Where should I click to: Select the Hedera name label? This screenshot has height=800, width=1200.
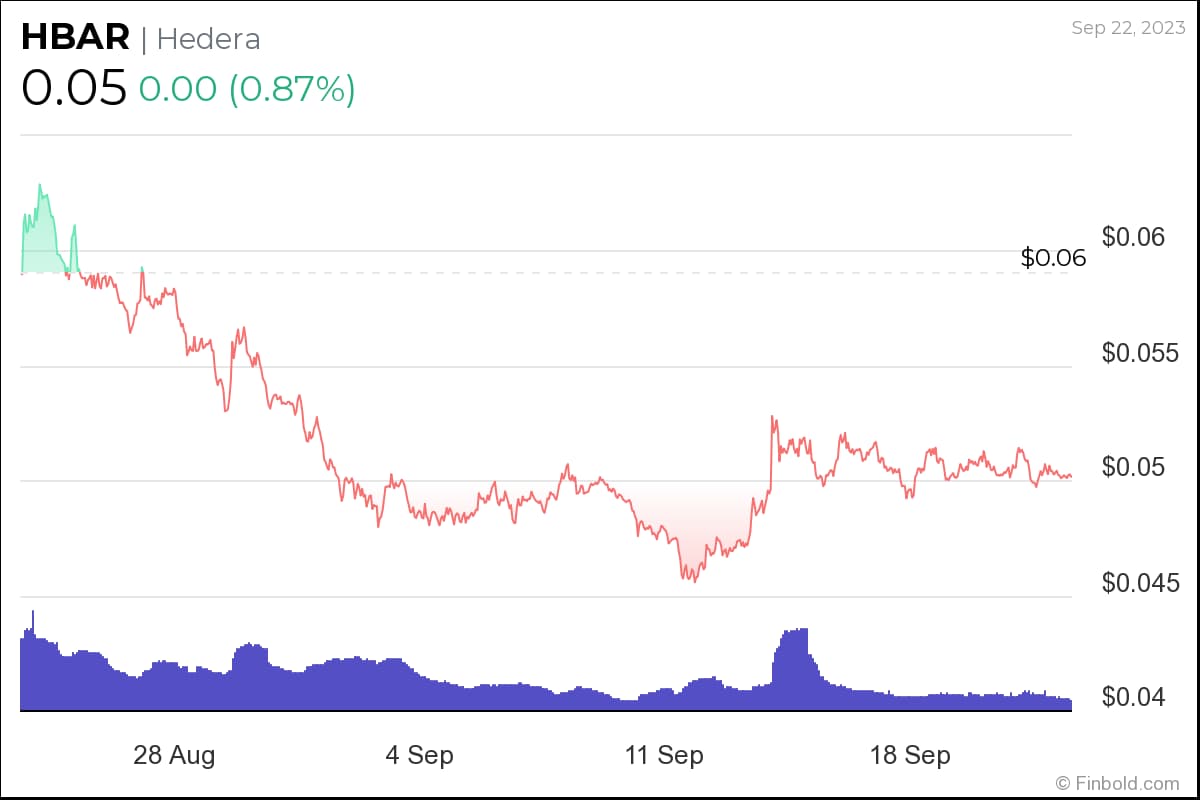click(x=209, y=39)
